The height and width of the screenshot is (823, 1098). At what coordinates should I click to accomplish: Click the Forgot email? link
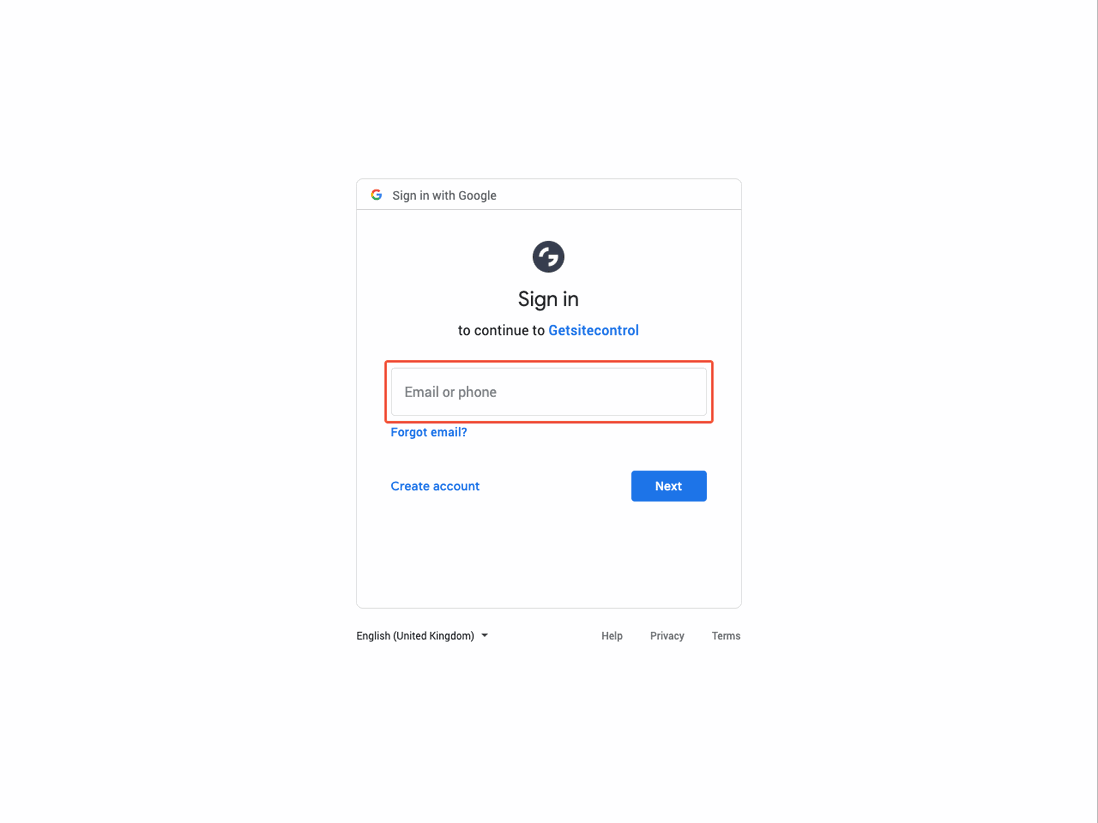(x=428, y=432)
